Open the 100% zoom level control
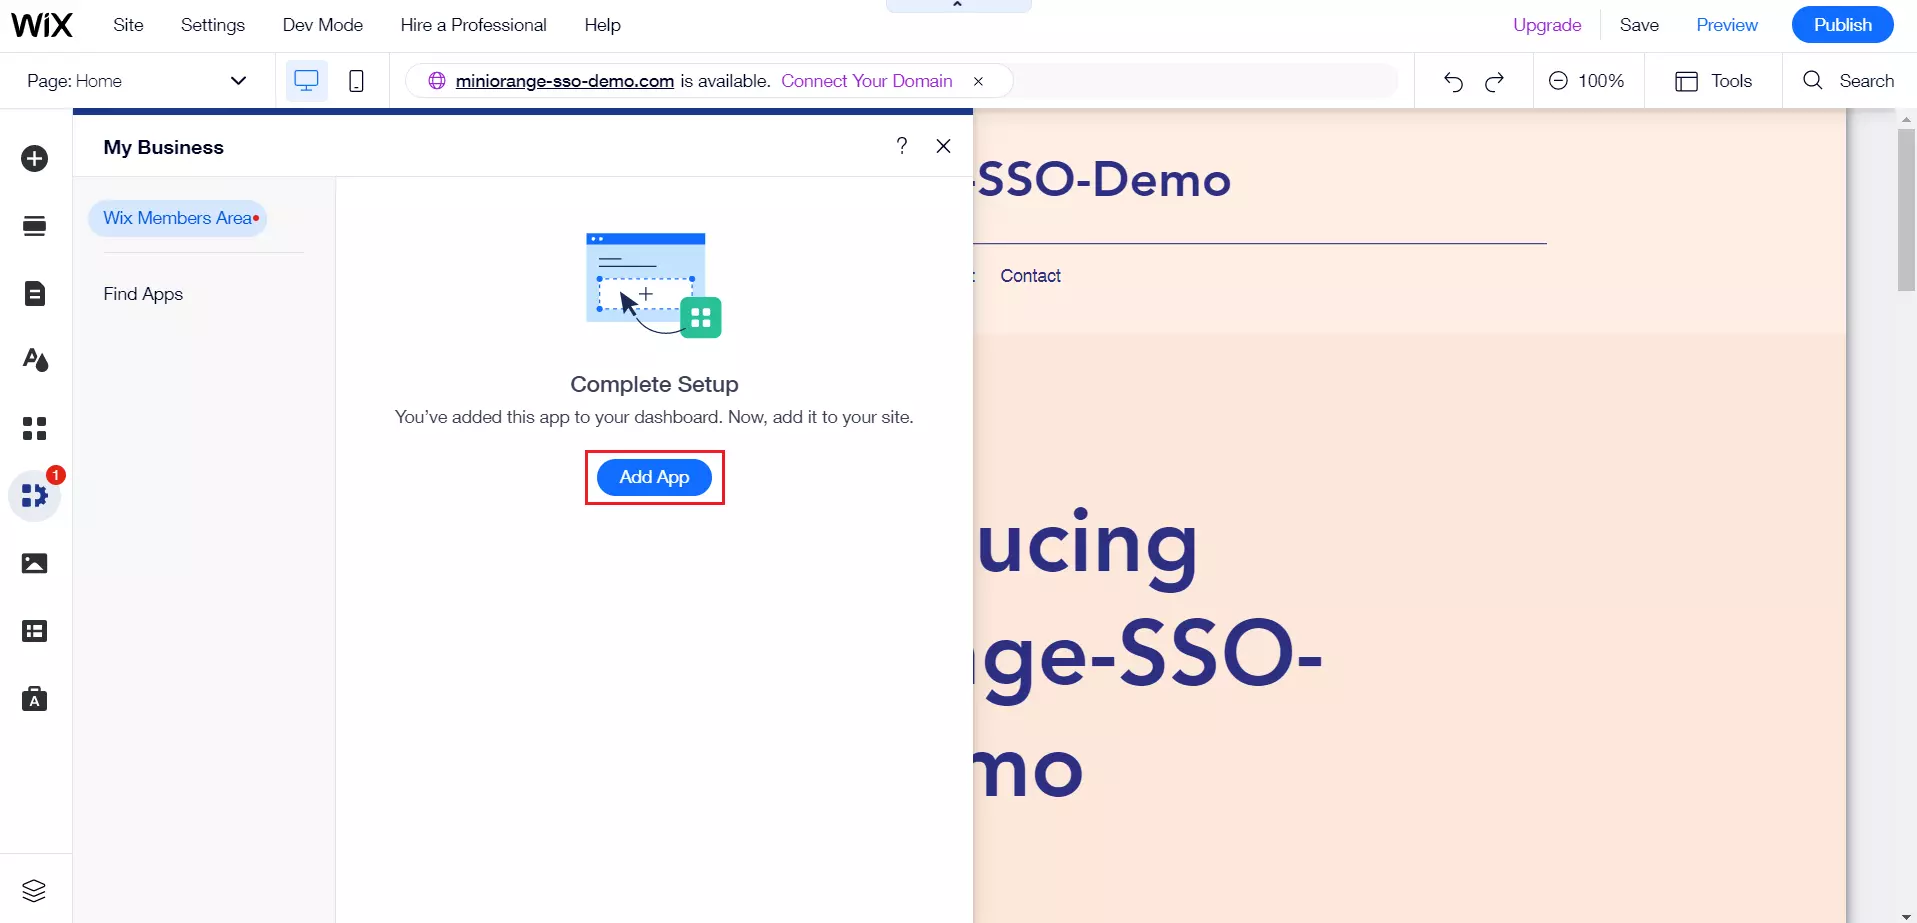Screen dimensions: 1917x923 pyautogui.click(x=1587, y=81)
